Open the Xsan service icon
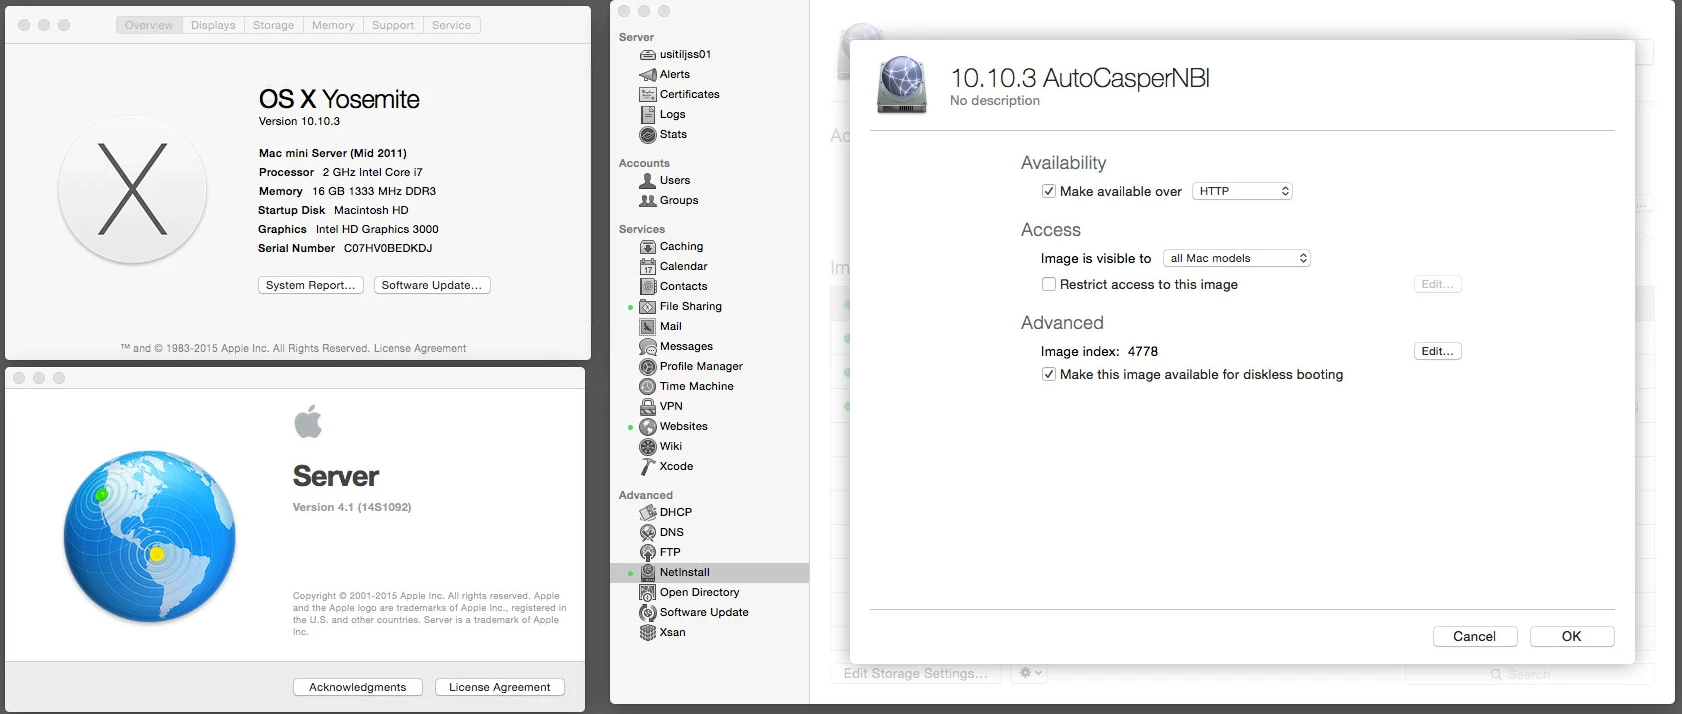This screenshot has width=1682, height=714. tap(648, 632)
